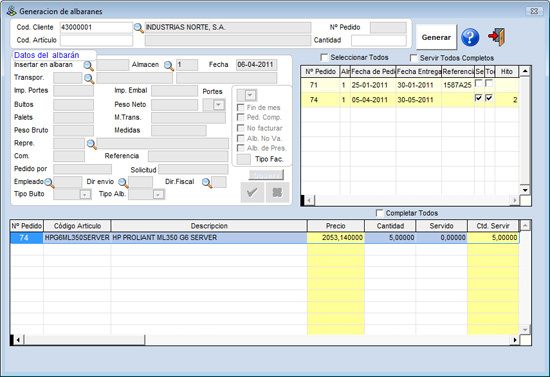This screenshot has height=377, width=550.
Task: Click the Fecha field 06-04-2011
Action: 256,65
